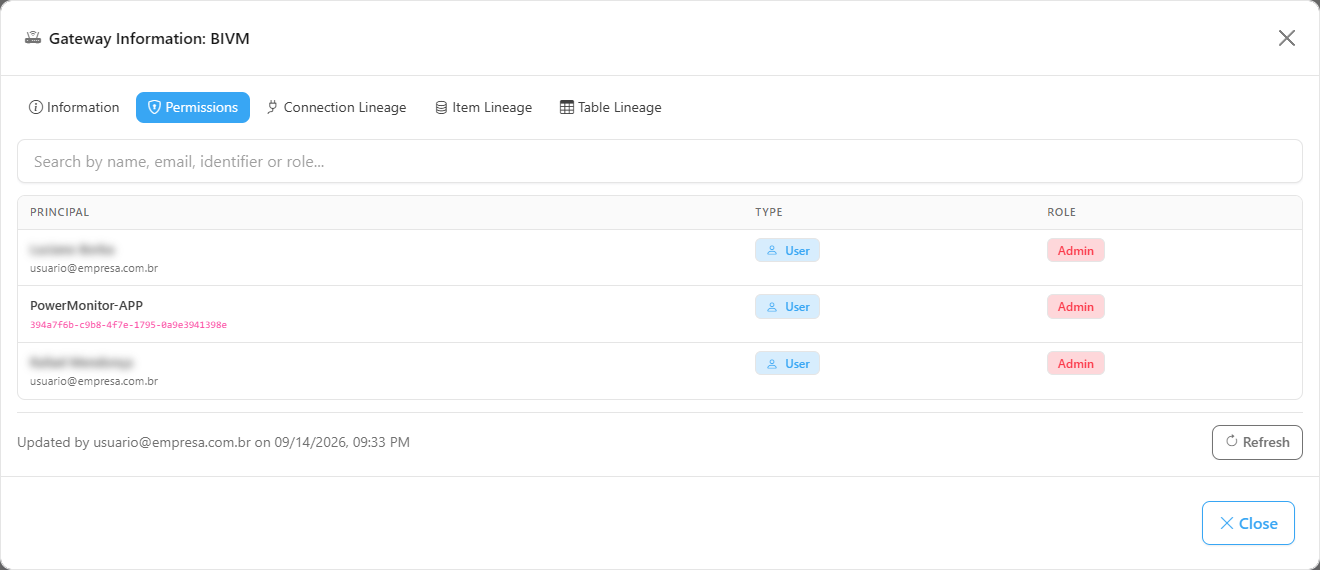Select the Permissions tab
This screenshot has height=570, width=1320.
click(193, 107)
